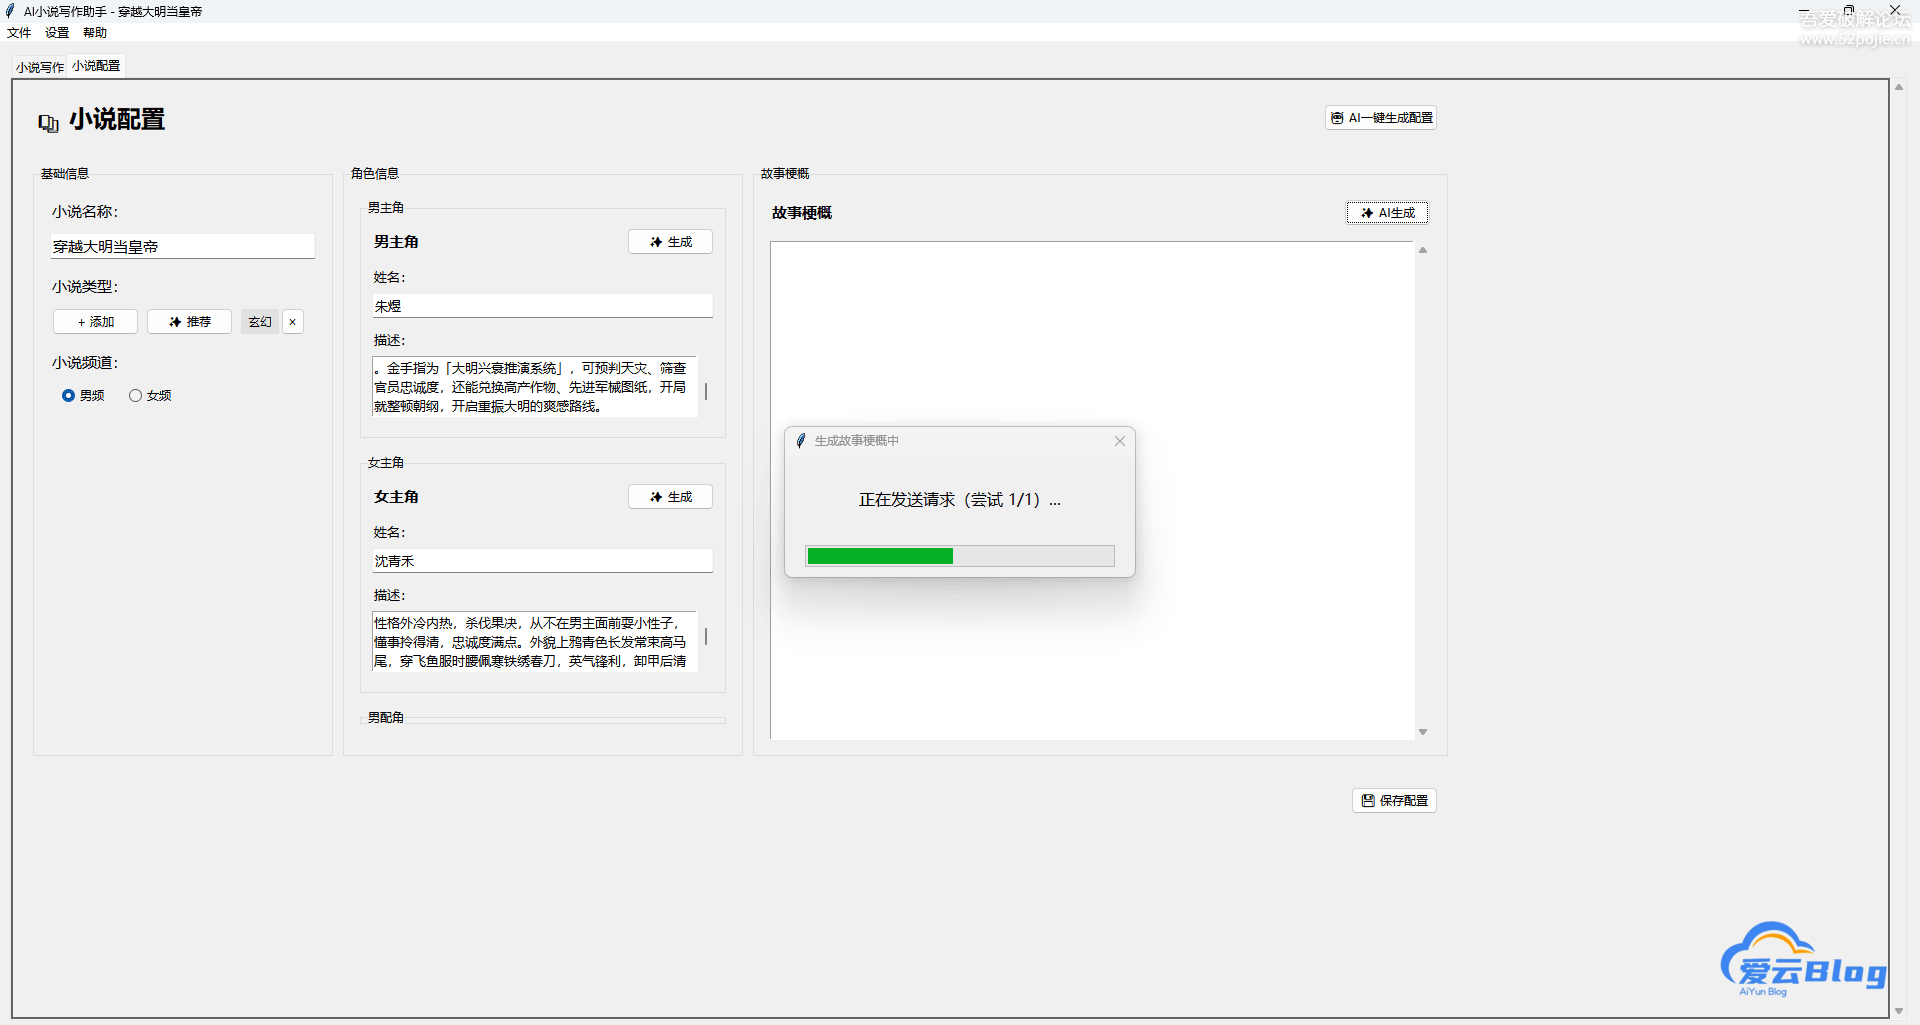Viewport: 1920px width, 1025px height.
Task: Switch to the 小说写作 tab
Action: coord(40,67)
